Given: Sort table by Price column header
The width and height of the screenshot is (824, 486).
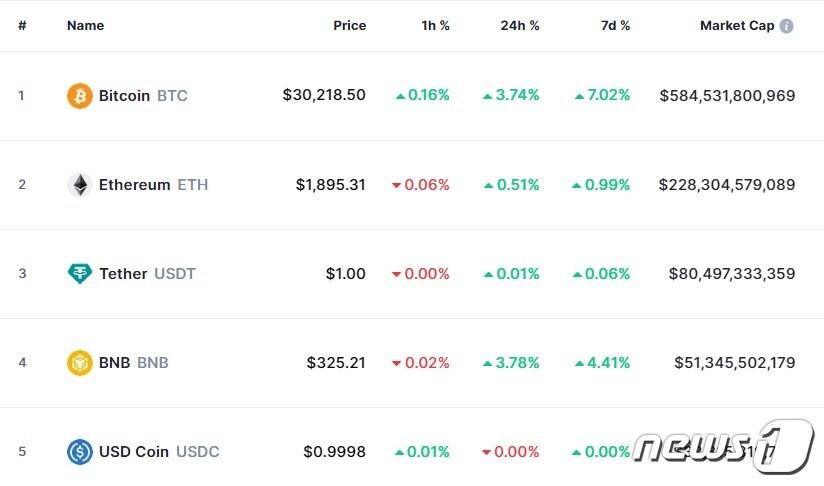Looking at the screenshot, I should pos(349,26).
